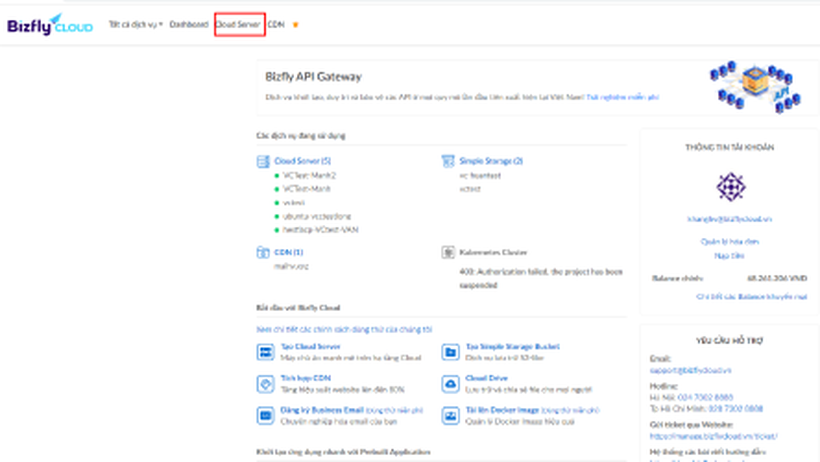Image resolution: width=820 pixels, height=462 pixels.
Task: Click the Tạo Cloud Server icon
Action: [x=266, y=352]
